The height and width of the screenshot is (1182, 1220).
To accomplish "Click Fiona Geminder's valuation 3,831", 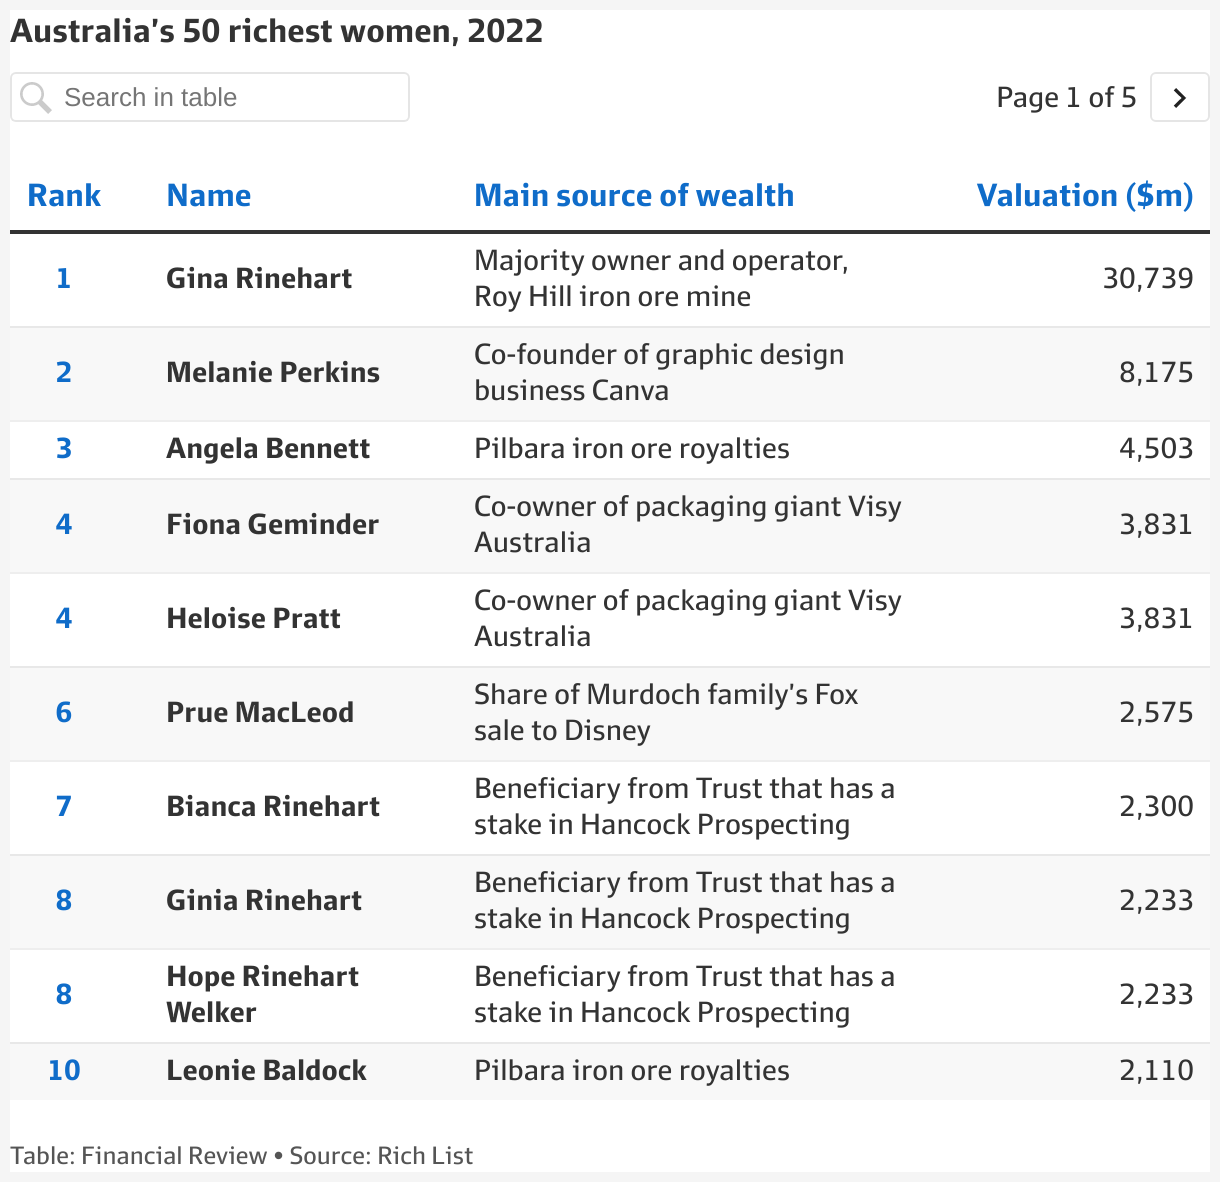I will [x=1156, y=524].
